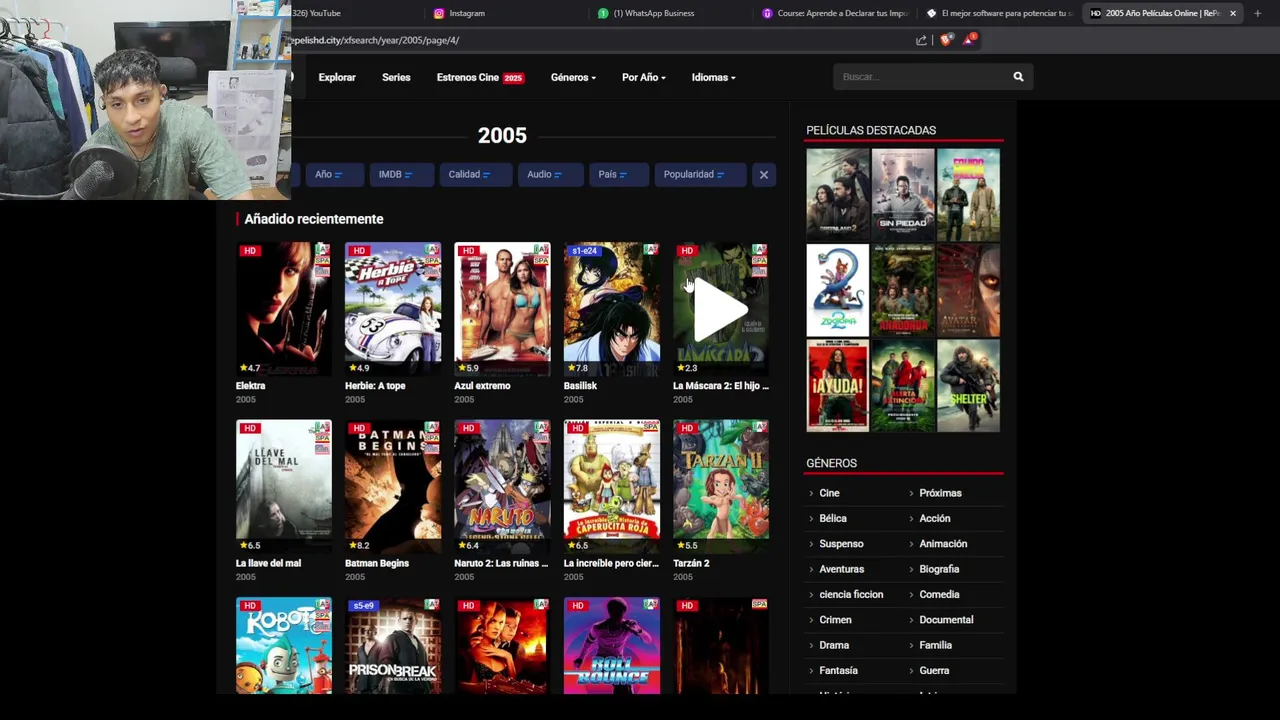The width and height of the screenshot is (1280, 720).
Task: Expand the Idiomas menu
Action: [x=713, y=77]
